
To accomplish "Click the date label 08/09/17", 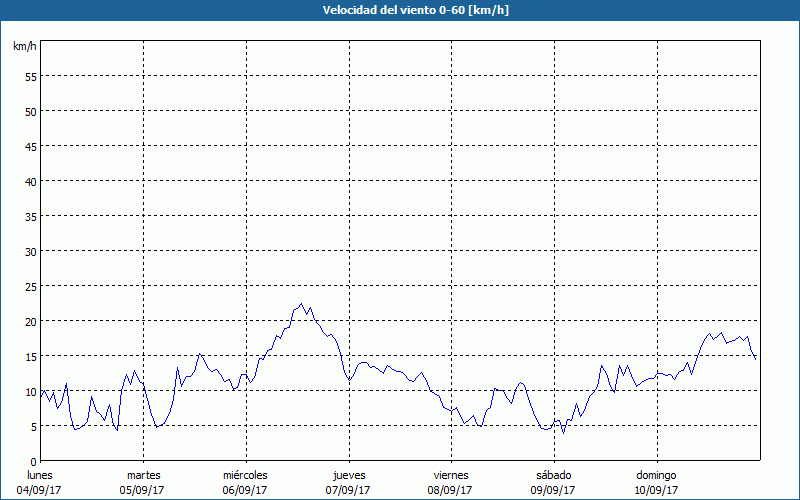I will 451,489.
